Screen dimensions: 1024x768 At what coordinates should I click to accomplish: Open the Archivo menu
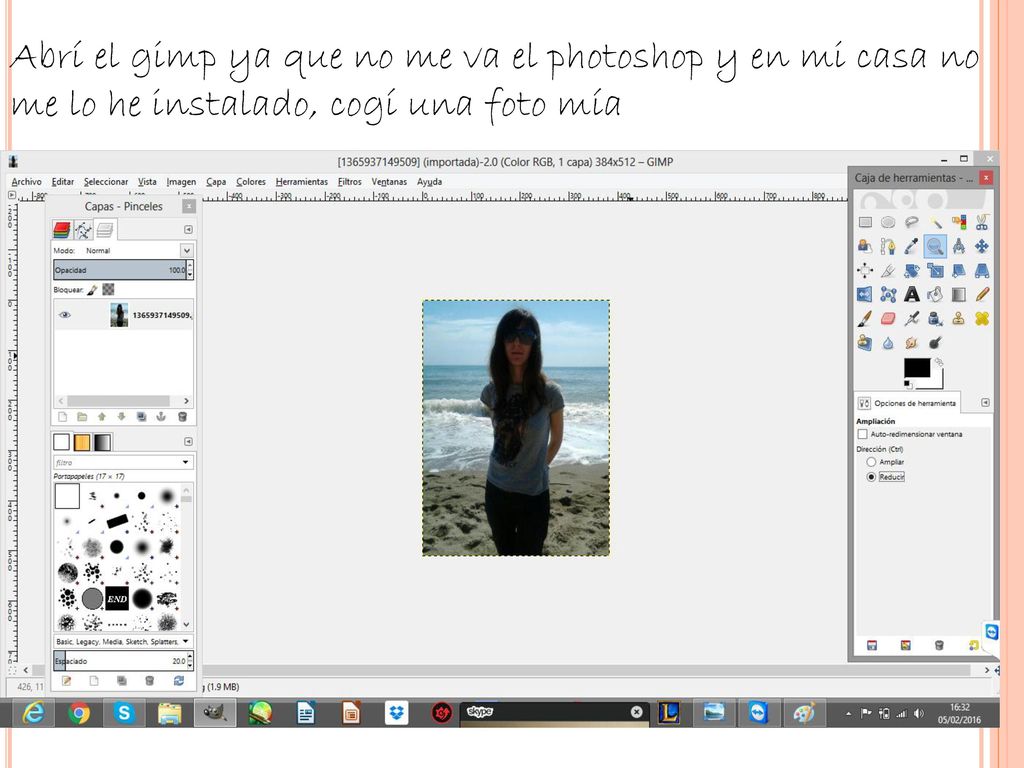(26, 182)
